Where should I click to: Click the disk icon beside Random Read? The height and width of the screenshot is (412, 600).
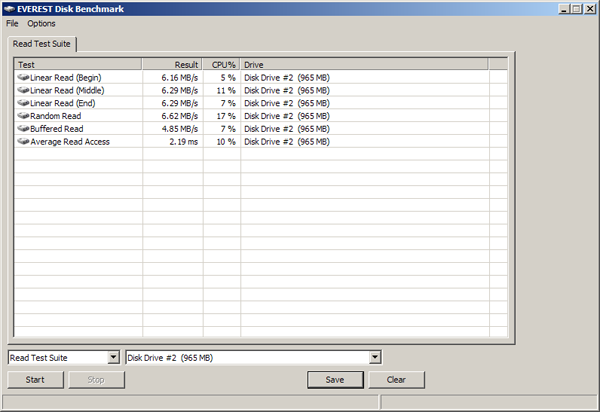[x=23, y=116]
